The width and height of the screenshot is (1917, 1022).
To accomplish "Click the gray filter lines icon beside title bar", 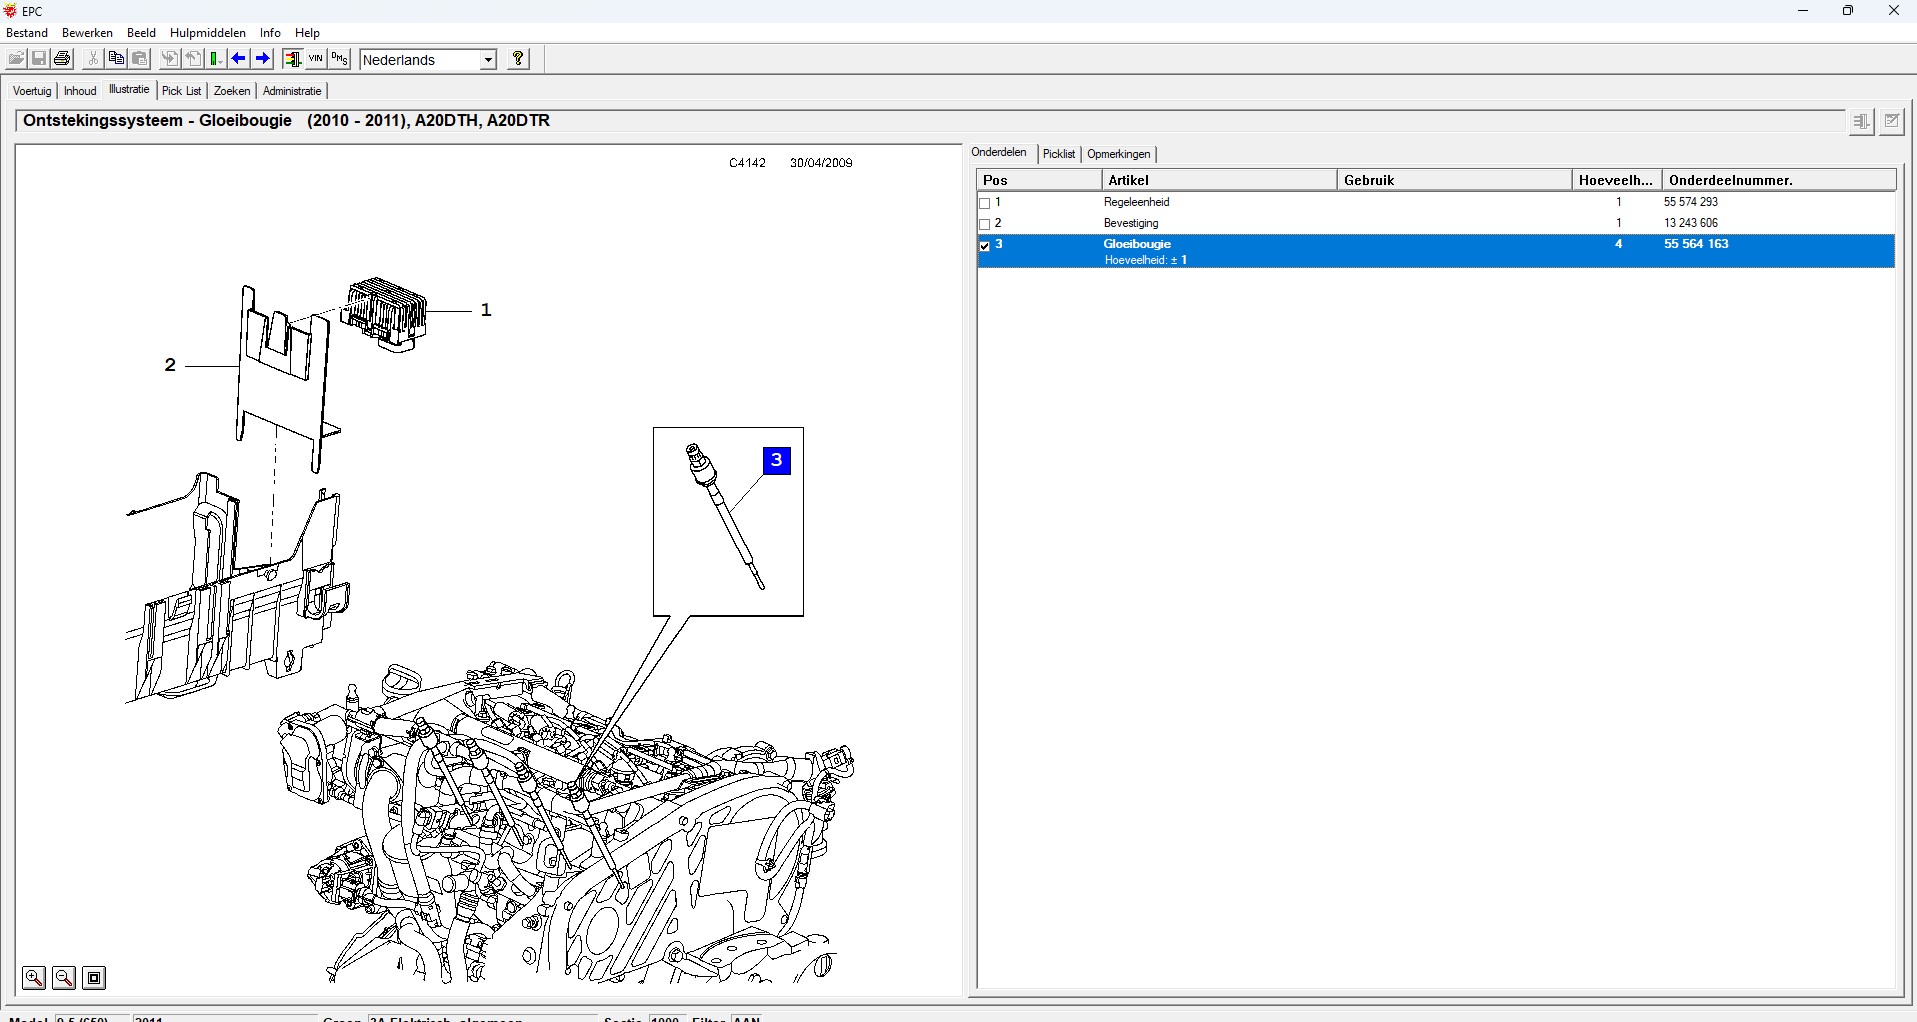I will point(1861,122).
